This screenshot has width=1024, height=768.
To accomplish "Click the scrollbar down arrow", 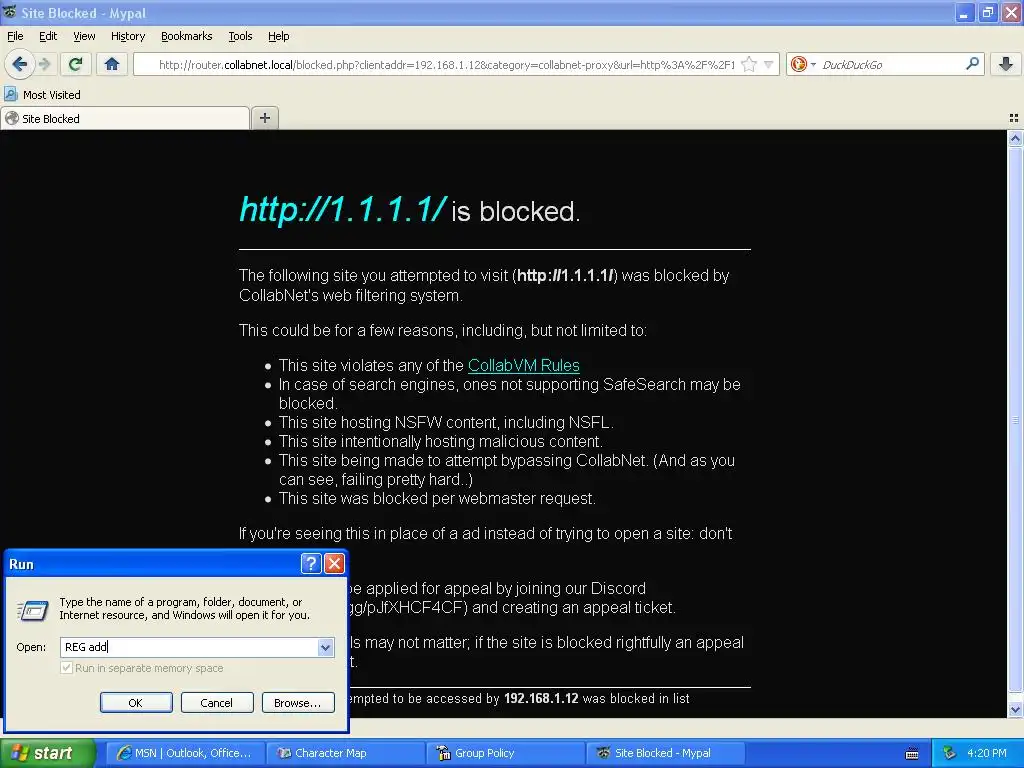I will pos(1015,710).
